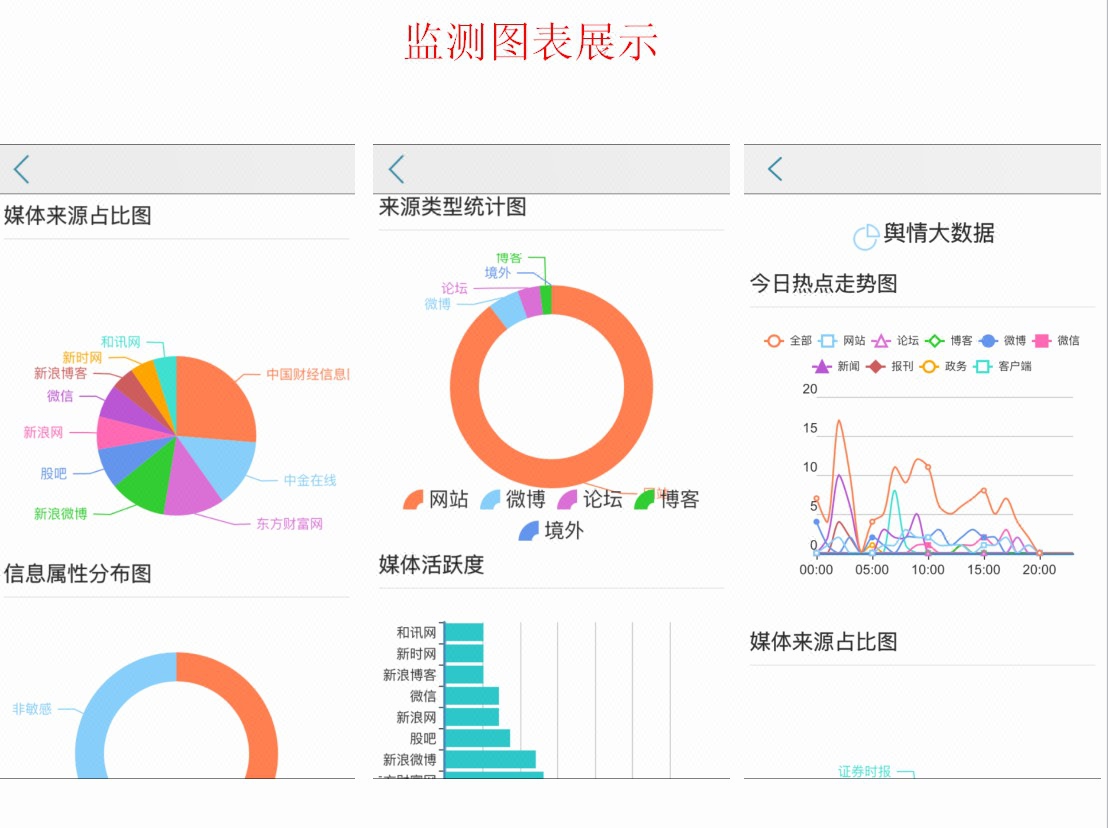Click orange 网站 legend marker under donut
Viewport: 1108px width, 828px height.
point(413,499)
